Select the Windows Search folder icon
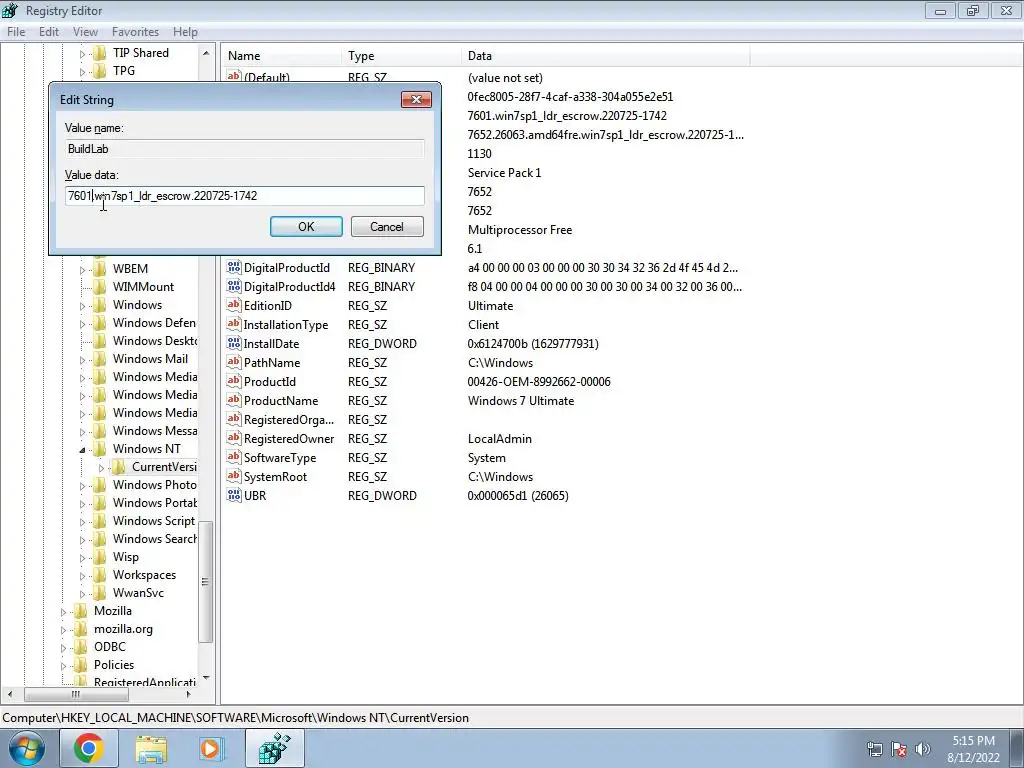1024x768 pixels. 99,539
